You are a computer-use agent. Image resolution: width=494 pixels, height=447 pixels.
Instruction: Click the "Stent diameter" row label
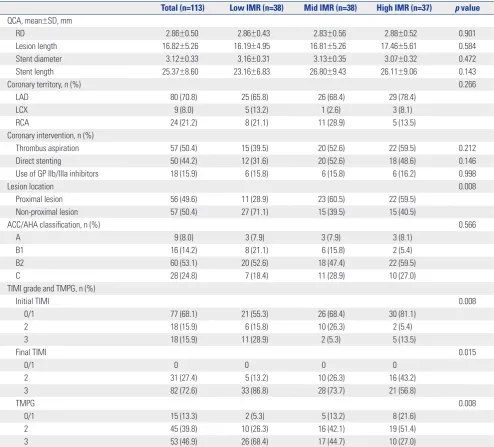pyautogui.click(x=38, y=59)
